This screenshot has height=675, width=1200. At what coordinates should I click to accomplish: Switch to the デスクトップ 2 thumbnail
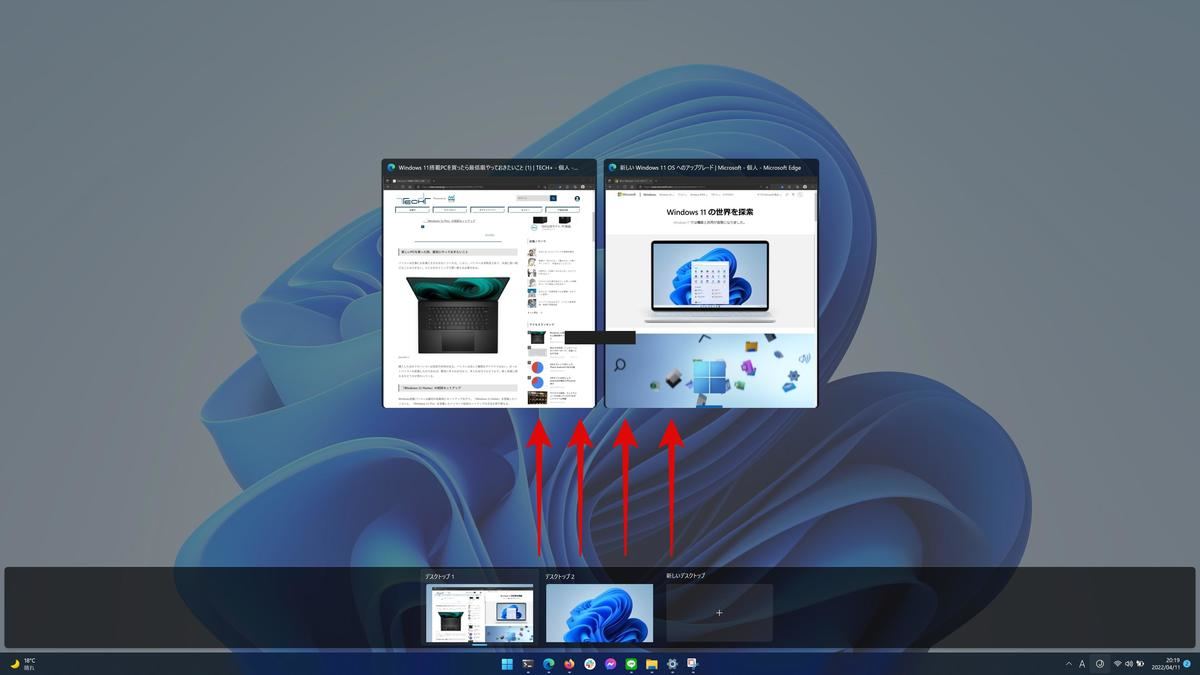[x=599, y=613]
